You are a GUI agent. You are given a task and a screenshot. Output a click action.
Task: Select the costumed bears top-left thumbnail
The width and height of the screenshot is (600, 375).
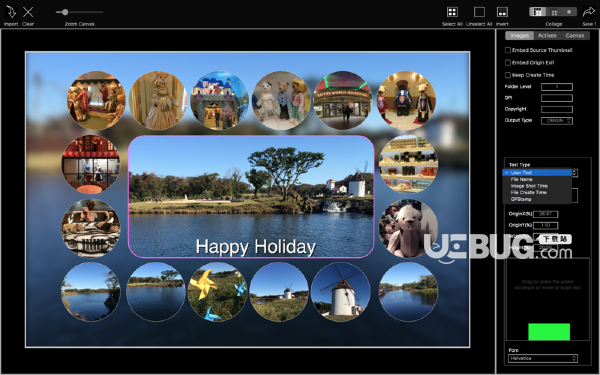[96, 100]
